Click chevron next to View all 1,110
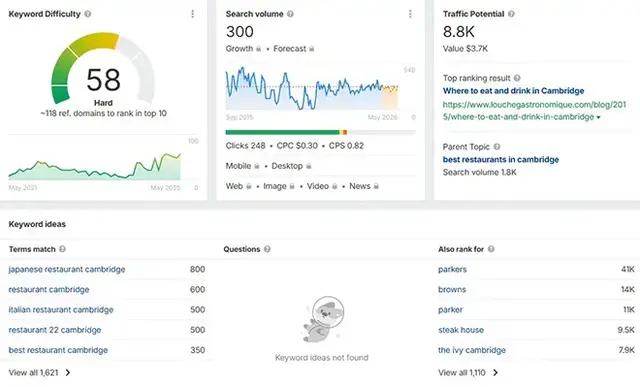The image size is (640, 387). tap(495, 372)
